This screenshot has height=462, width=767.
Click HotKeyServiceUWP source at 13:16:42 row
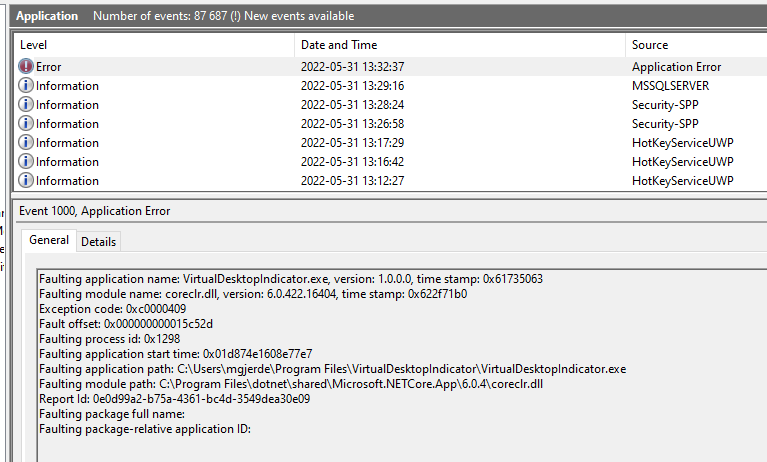682,162
